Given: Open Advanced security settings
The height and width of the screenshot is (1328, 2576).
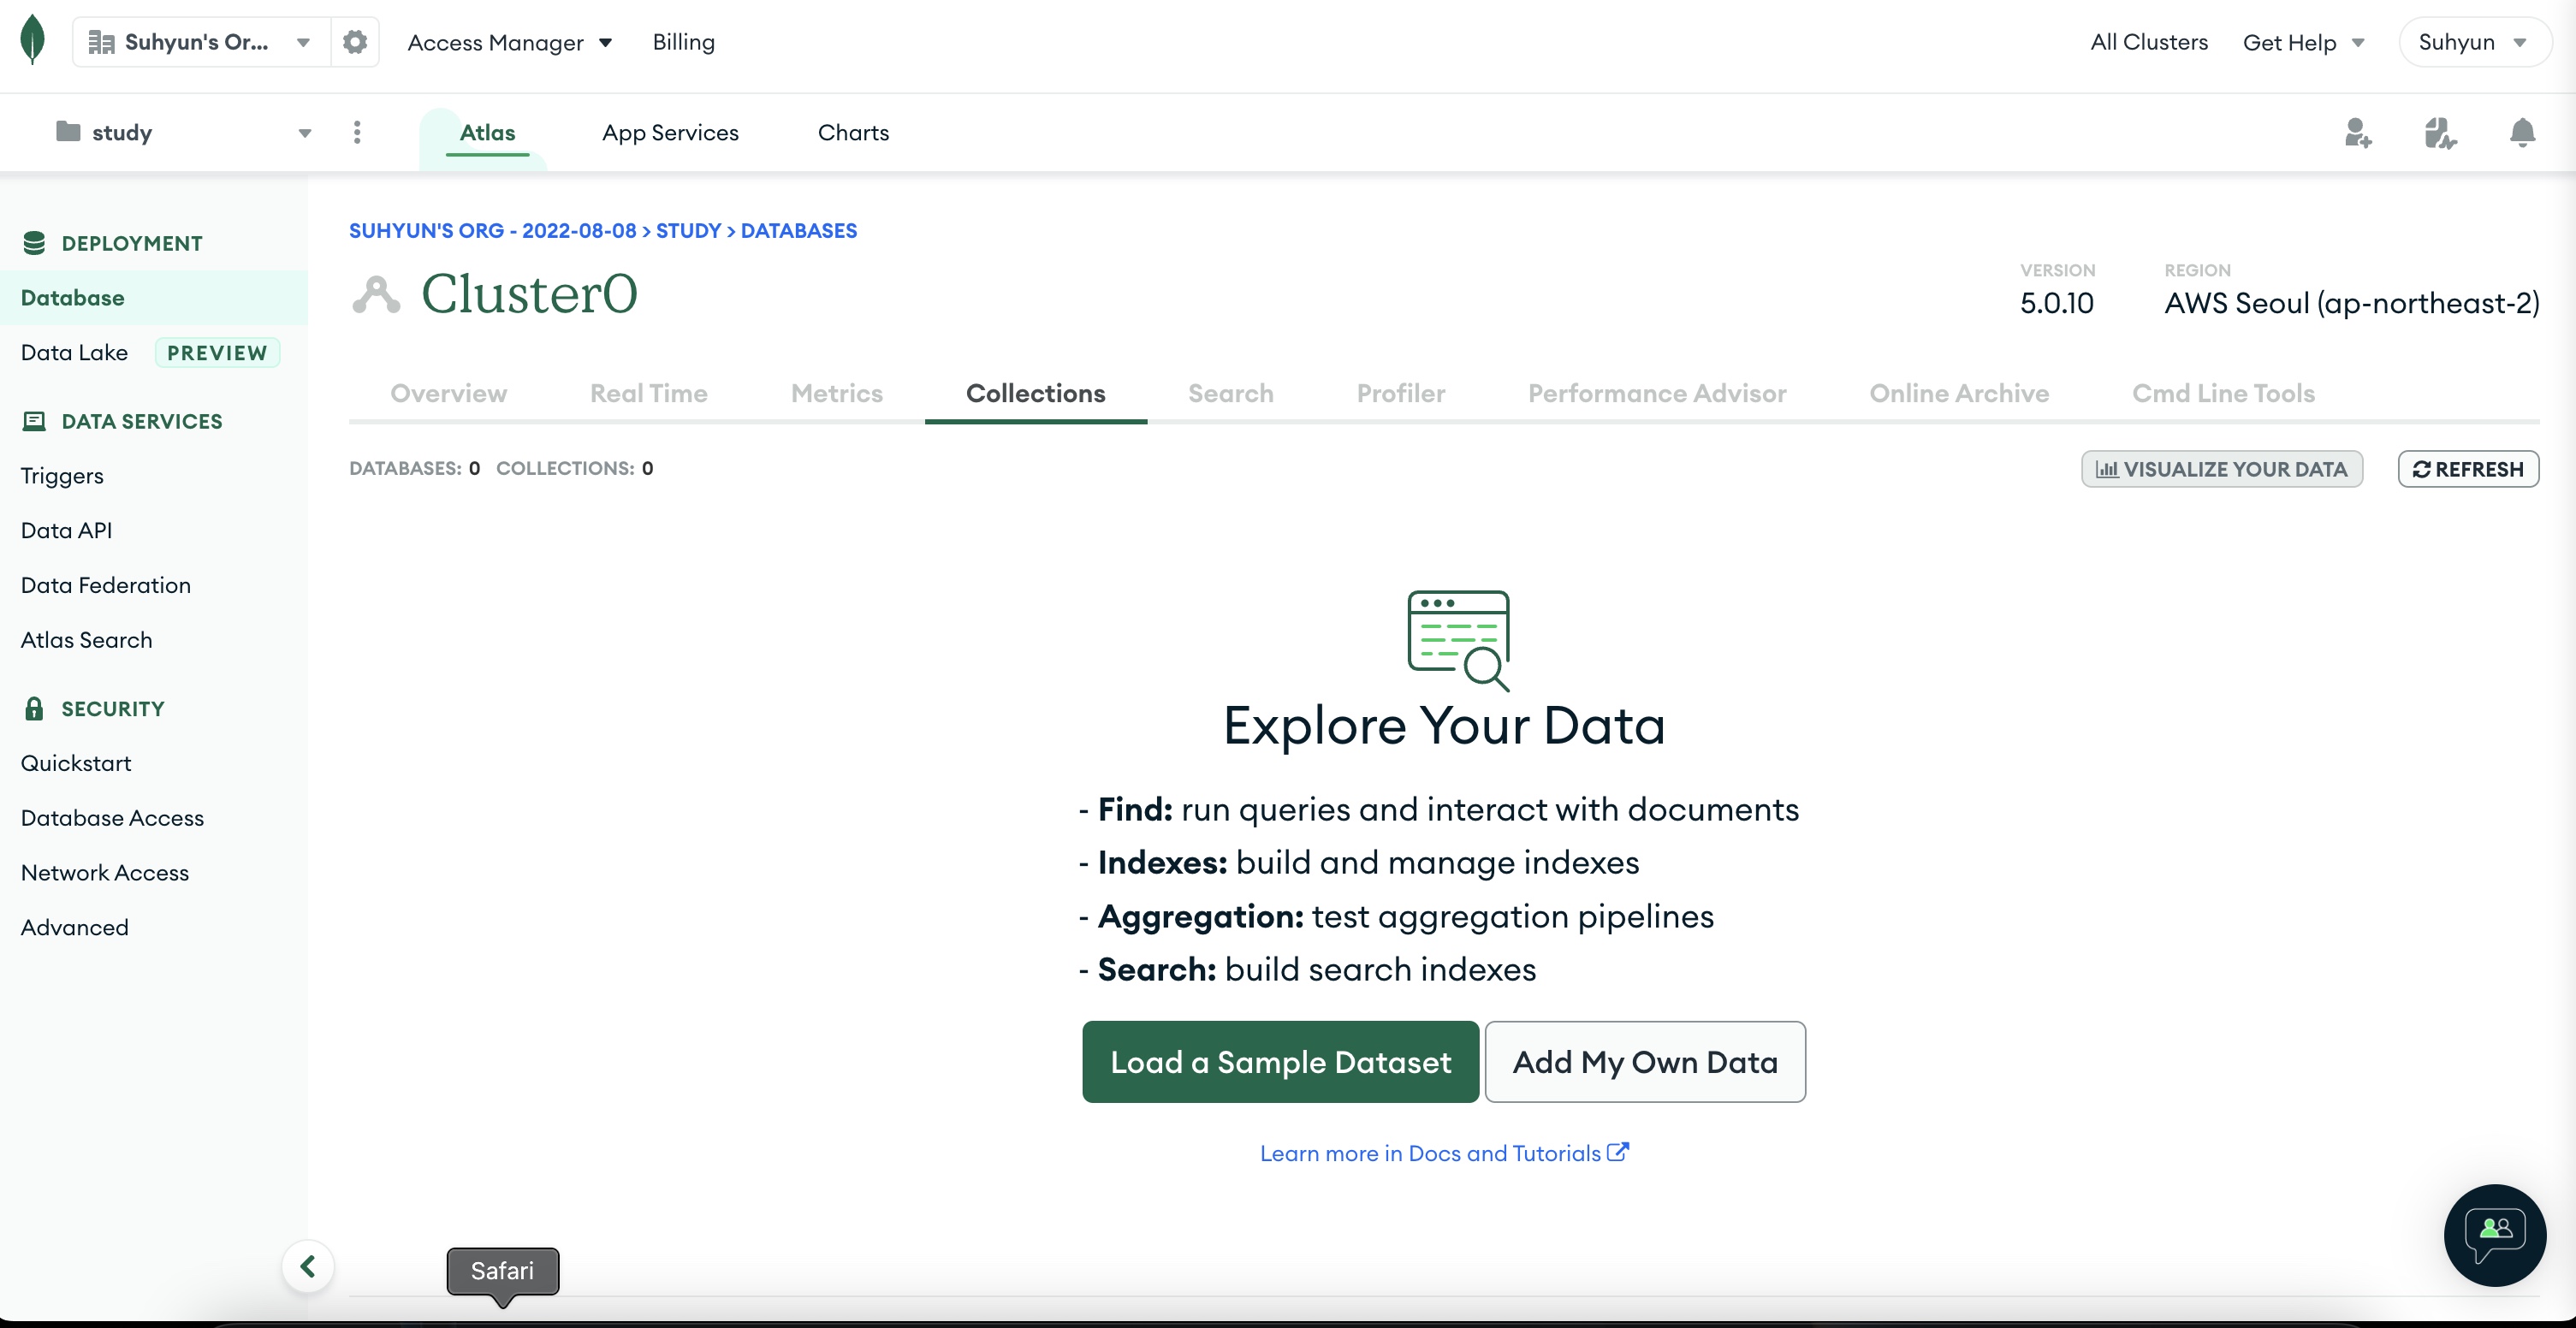Looking at the screenshot, I should pos(74,927).
